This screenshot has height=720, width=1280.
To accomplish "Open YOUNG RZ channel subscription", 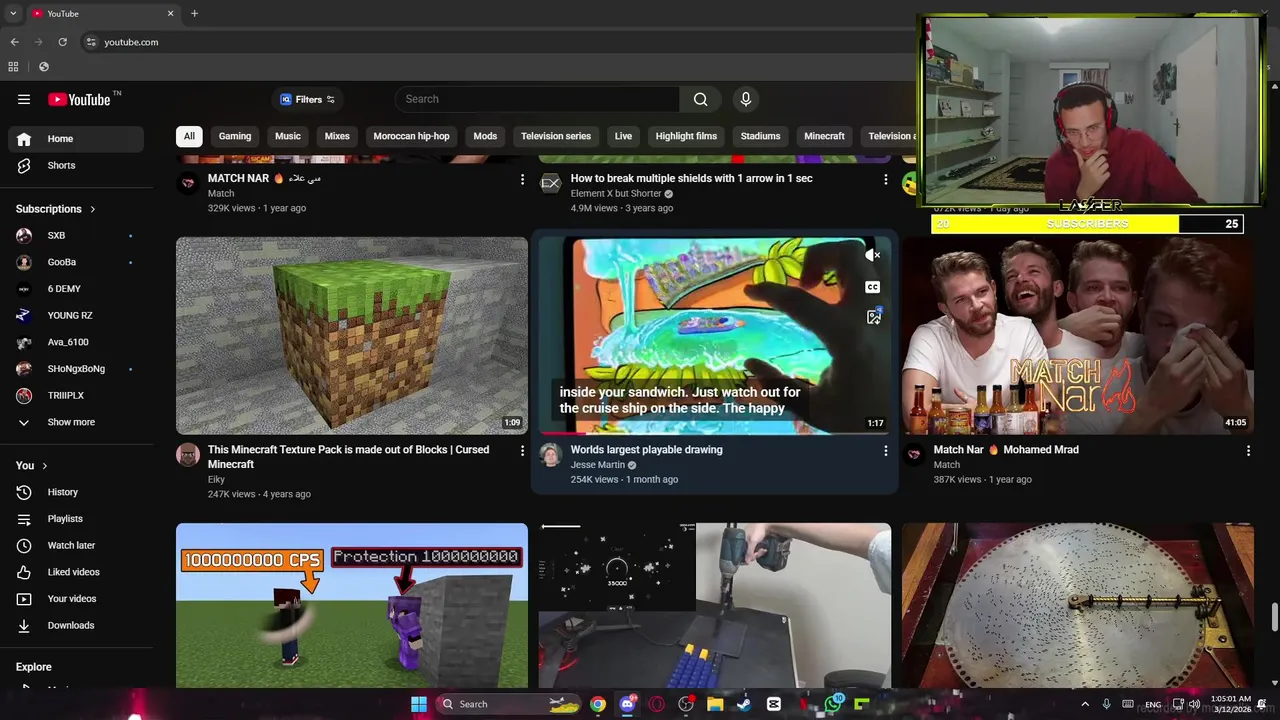I will point(76,315).
